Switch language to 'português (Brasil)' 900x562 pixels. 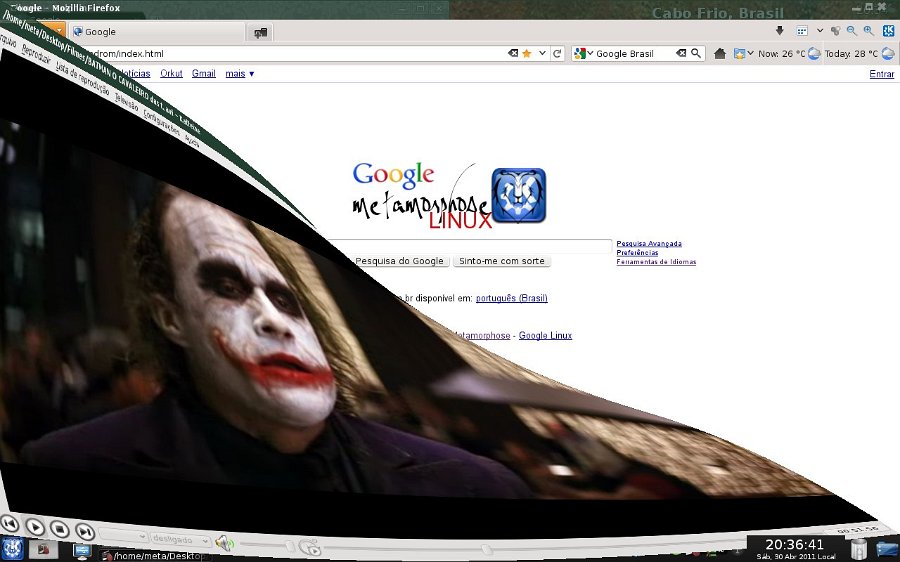click(x=511, y=298)
